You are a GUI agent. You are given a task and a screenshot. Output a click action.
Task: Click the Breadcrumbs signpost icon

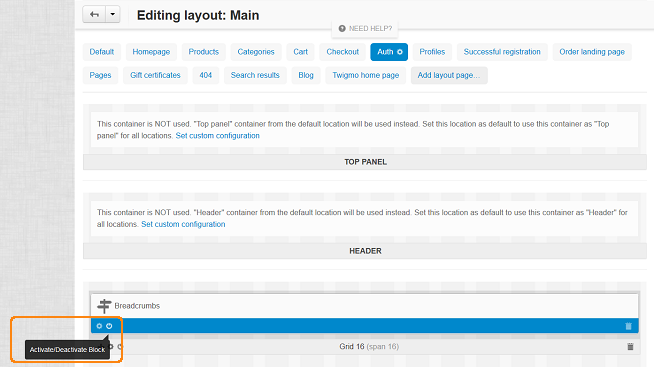(x=104, y=306)
